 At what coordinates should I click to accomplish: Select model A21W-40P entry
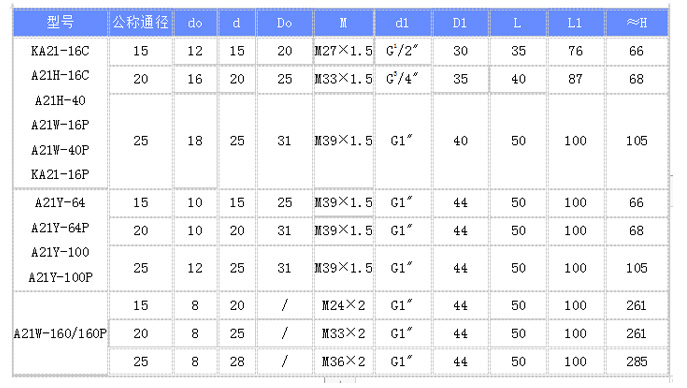(x=60, y=150)
